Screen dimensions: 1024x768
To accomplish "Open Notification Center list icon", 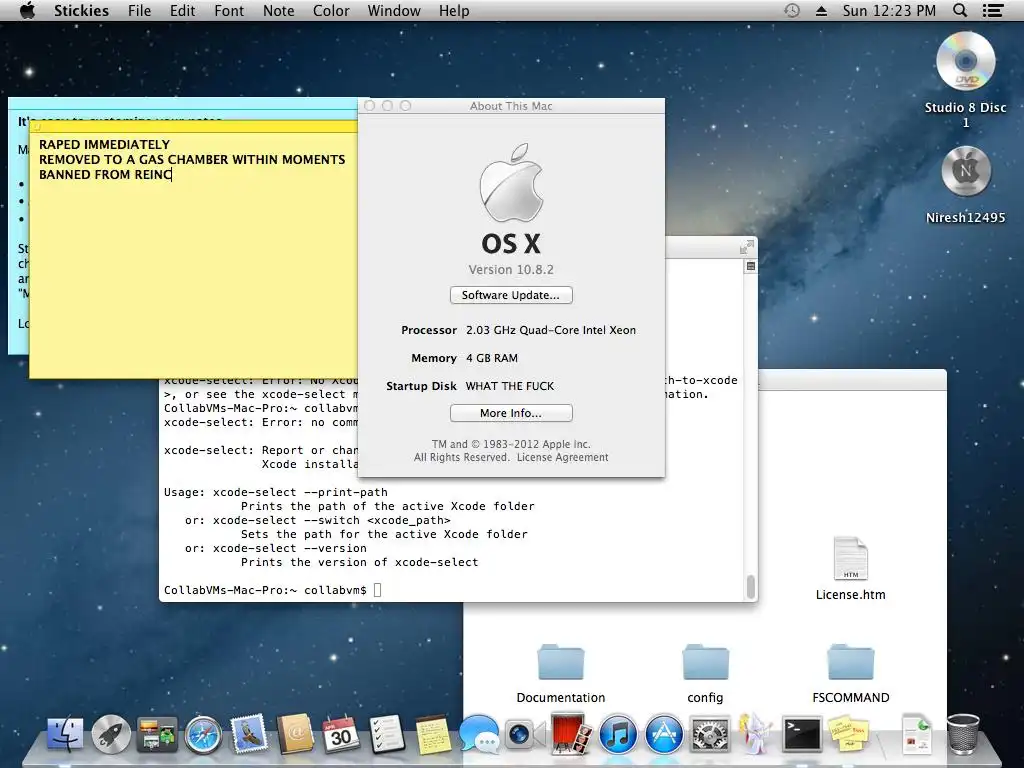I will [993, 10].
